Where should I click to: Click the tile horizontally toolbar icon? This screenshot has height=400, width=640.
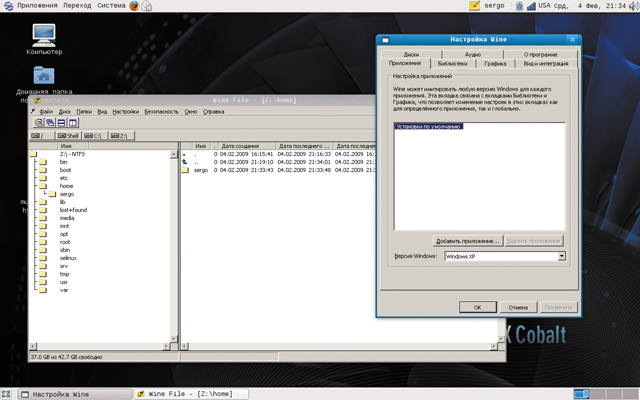(61, 122)
